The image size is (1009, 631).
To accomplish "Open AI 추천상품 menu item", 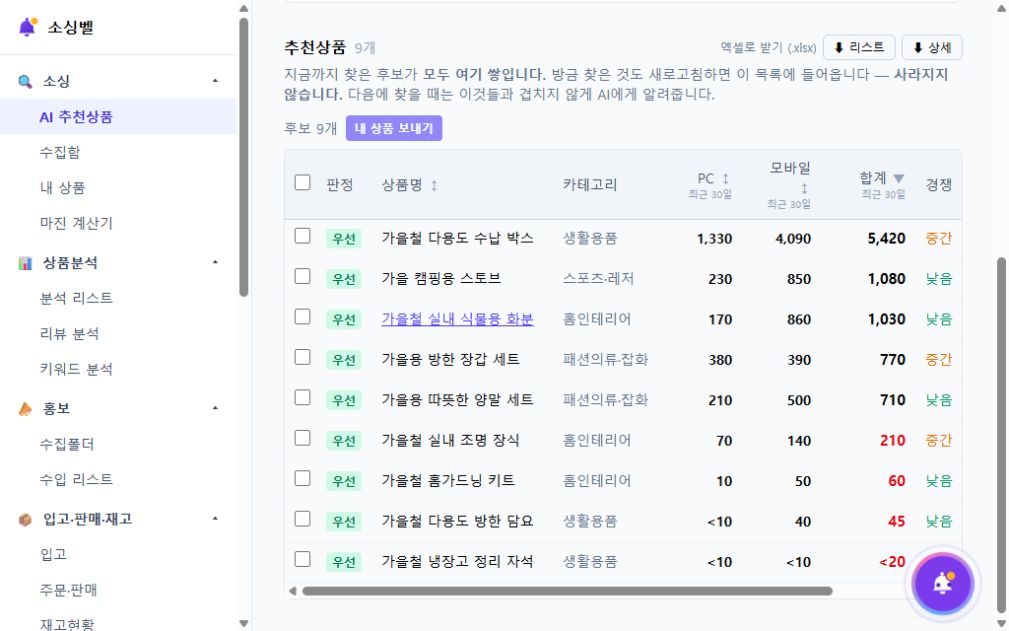I will pyautogui.click(x=118, y=117).
